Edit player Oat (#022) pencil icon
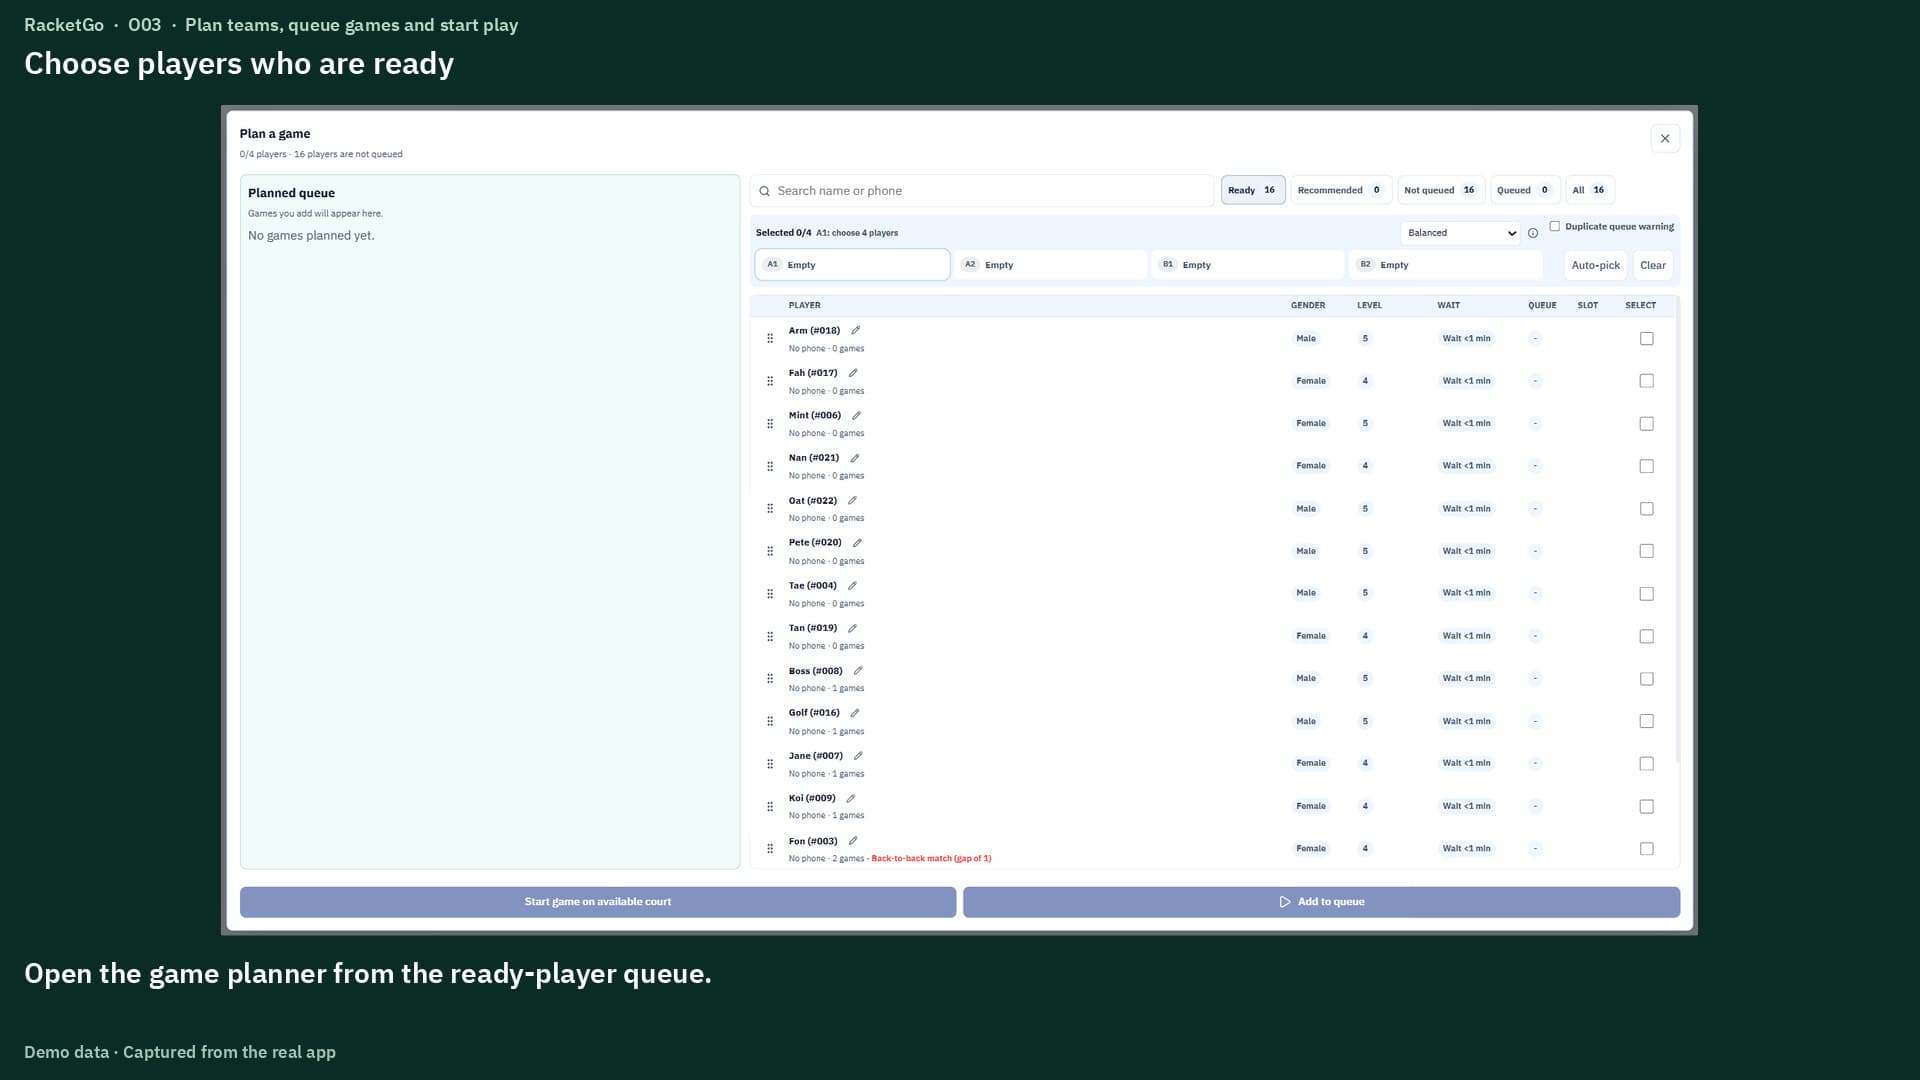1920x1080 pixels. coord(852,500)
